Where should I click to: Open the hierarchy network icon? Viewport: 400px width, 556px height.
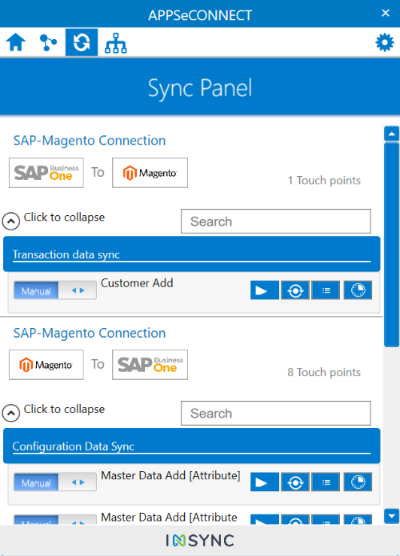[116, 43]
